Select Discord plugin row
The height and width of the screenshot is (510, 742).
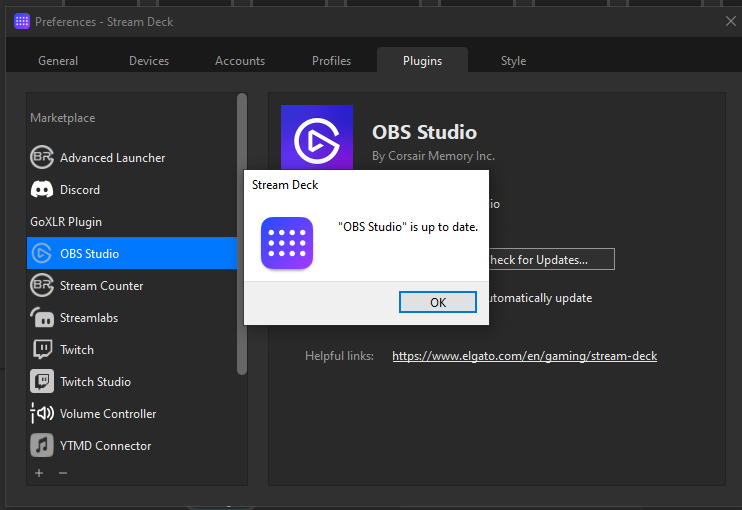[x=132, y=189]
